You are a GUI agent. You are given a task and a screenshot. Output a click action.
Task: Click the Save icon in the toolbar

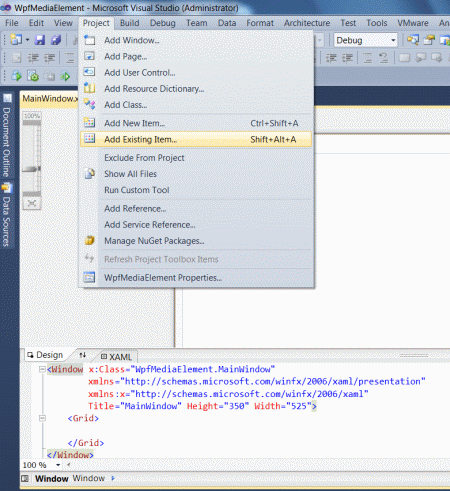(40, 40)
